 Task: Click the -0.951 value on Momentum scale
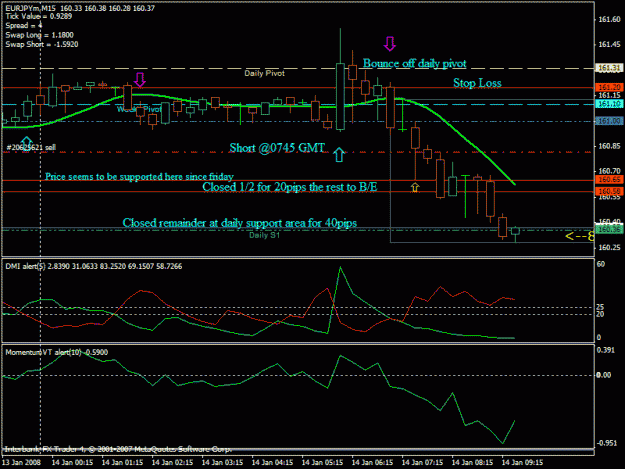(607, 443)
